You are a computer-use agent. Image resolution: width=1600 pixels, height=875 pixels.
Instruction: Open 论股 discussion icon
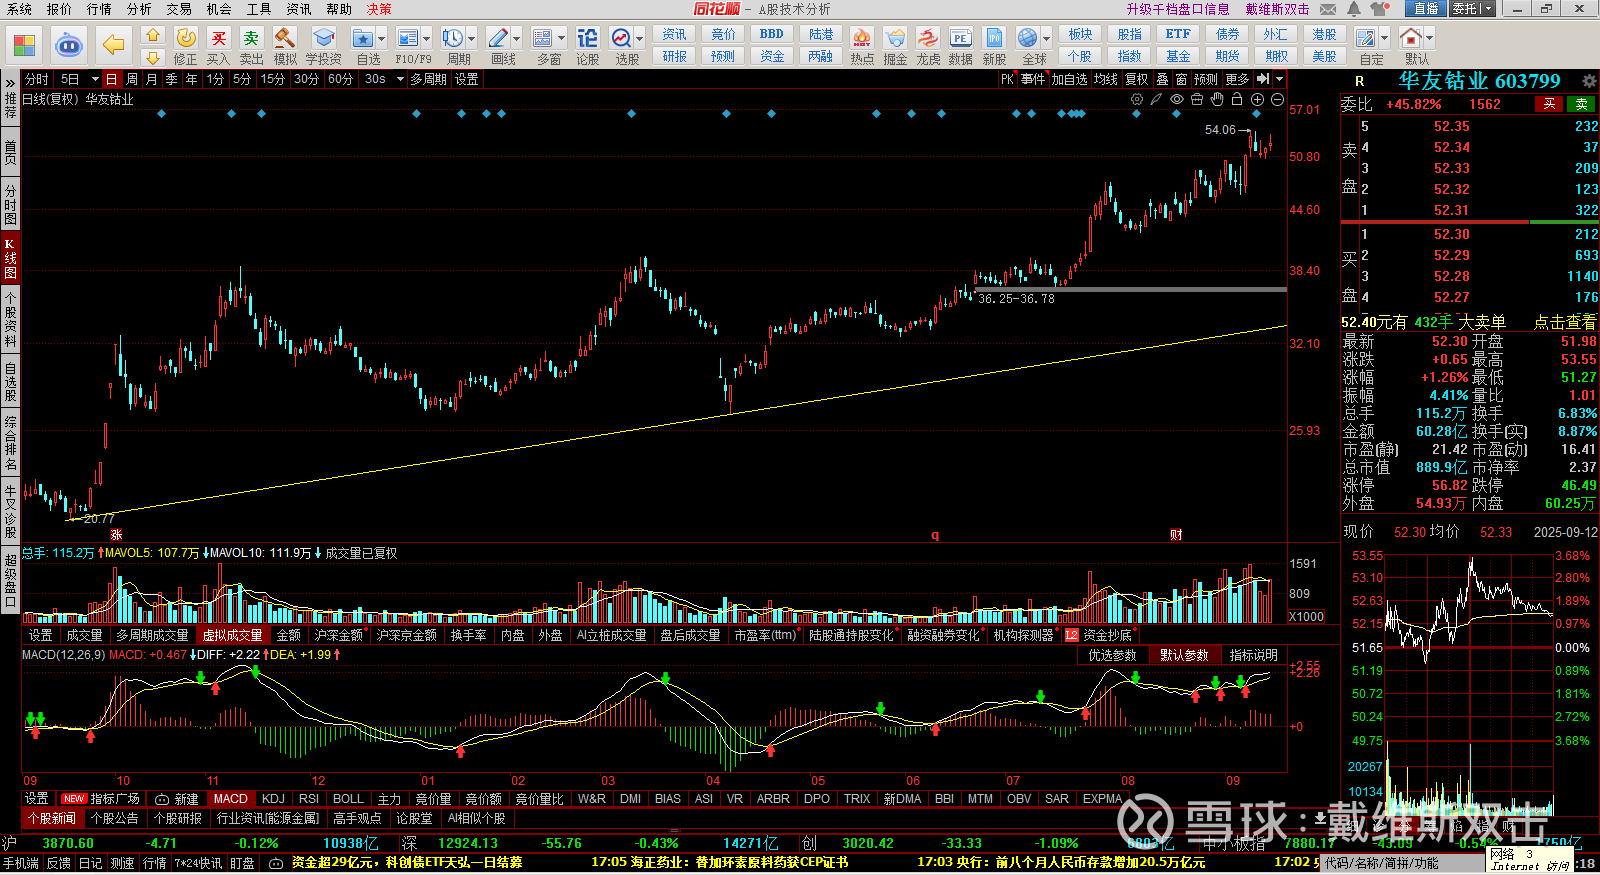coord(587,46)
